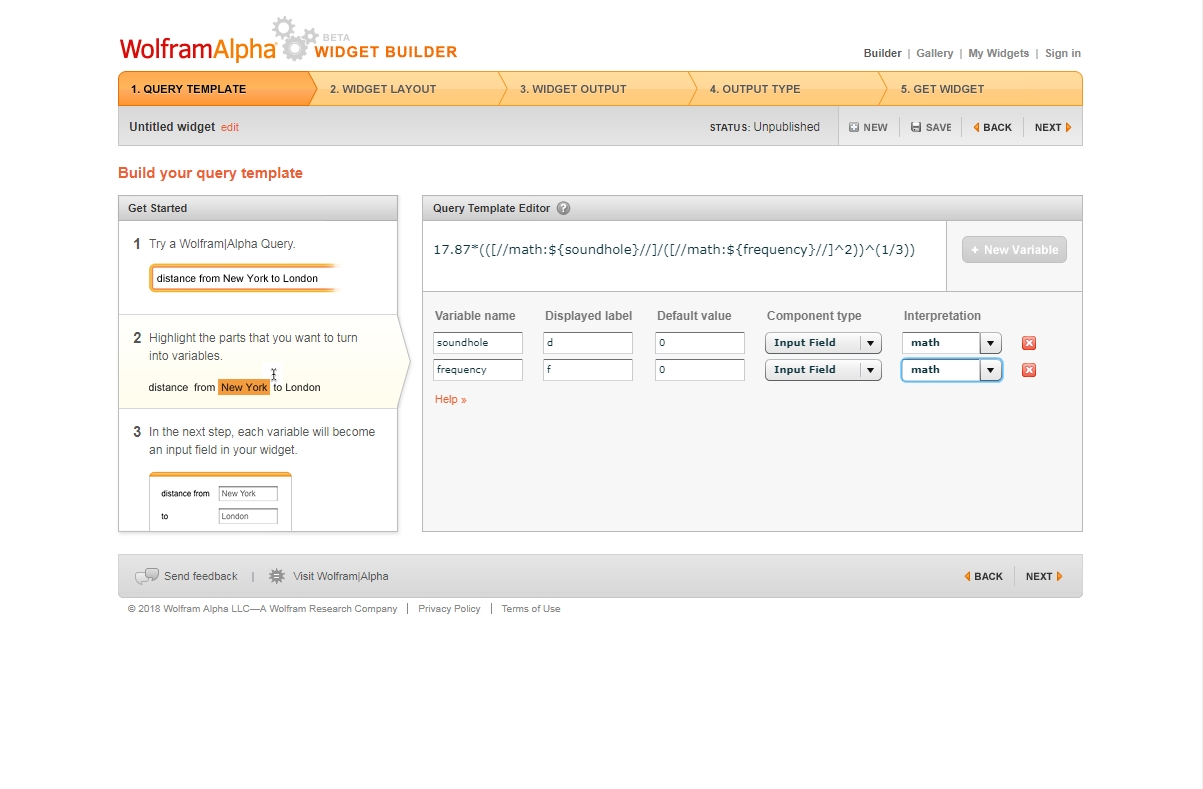Go to the 2. Widget Layout step

point(404,89)
